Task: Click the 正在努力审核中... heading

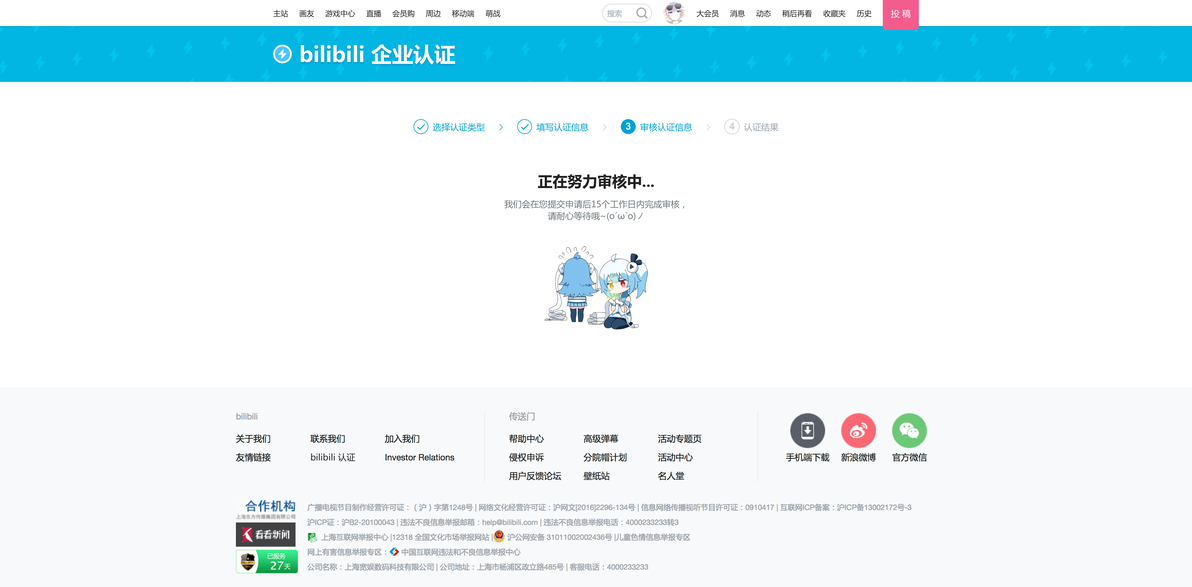Action: (x=596, y=182)
